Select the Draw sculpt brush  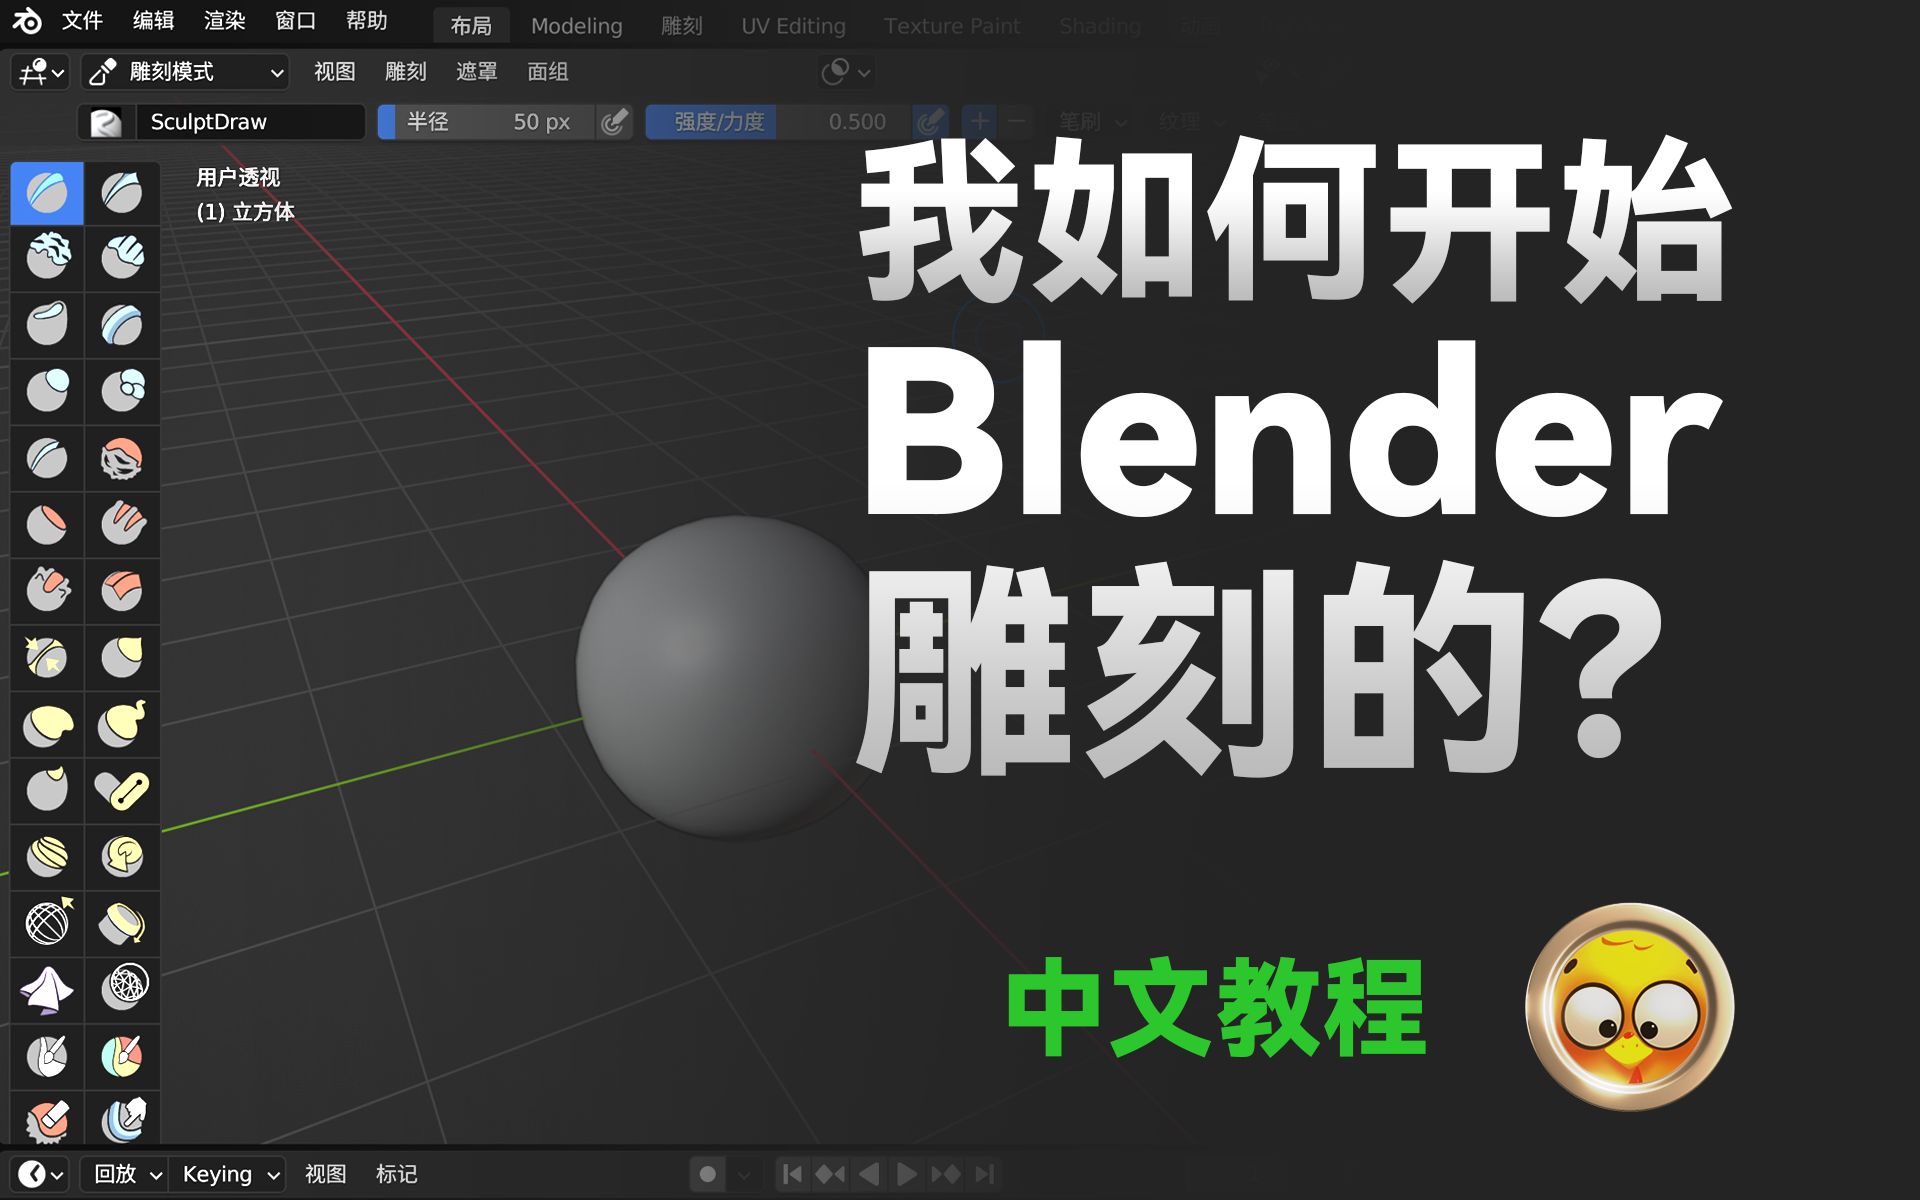(x=47, y=192)
